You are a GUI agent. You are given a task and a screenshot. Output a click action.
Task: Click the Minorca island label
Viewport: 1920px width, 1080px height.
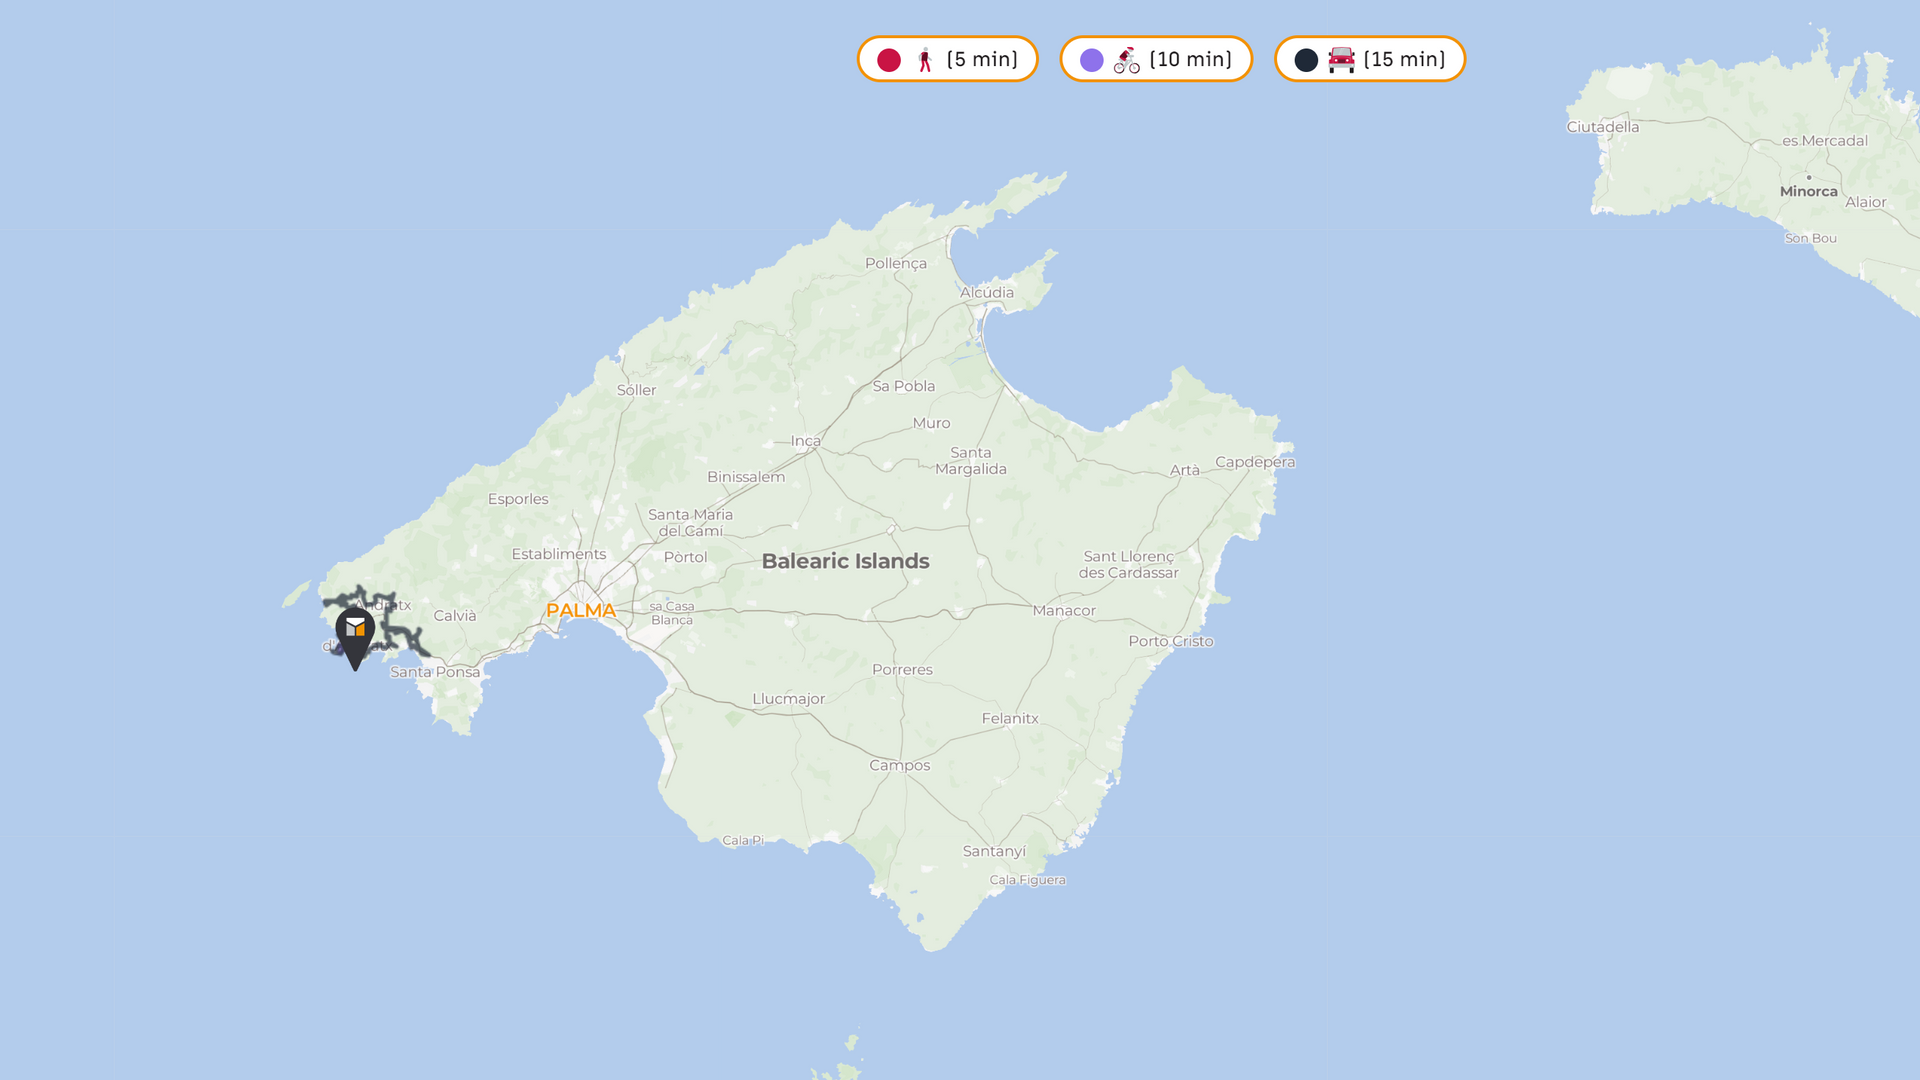coord(1808,192)
